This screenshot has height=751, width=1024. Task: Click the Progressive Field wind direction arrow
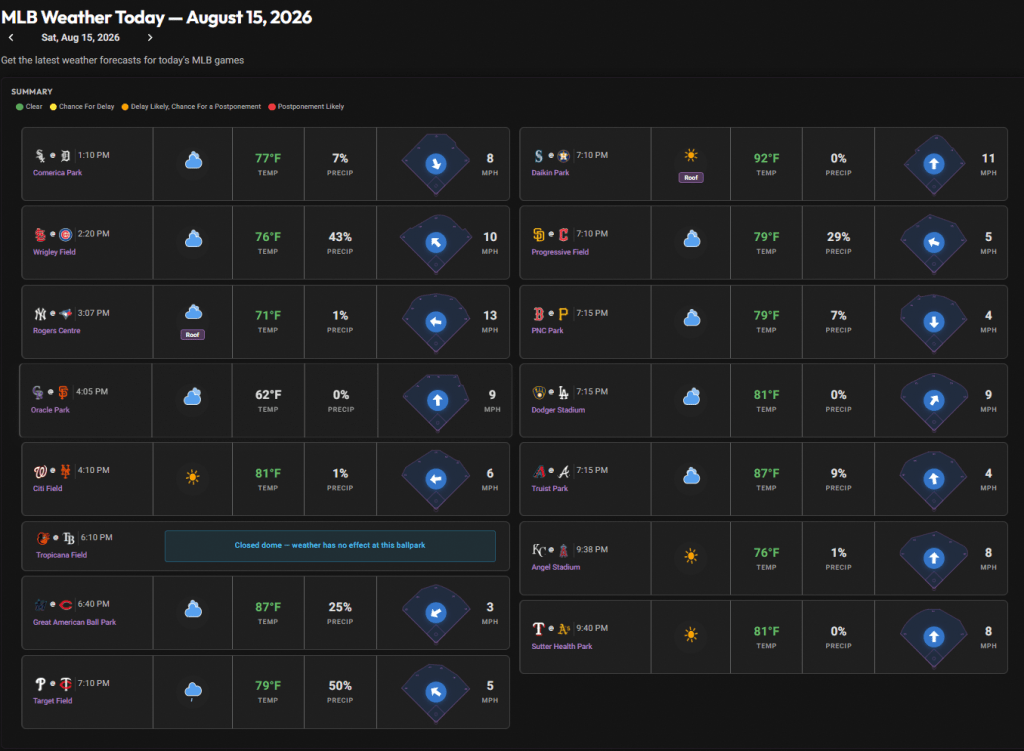click(x=934, y=243)
